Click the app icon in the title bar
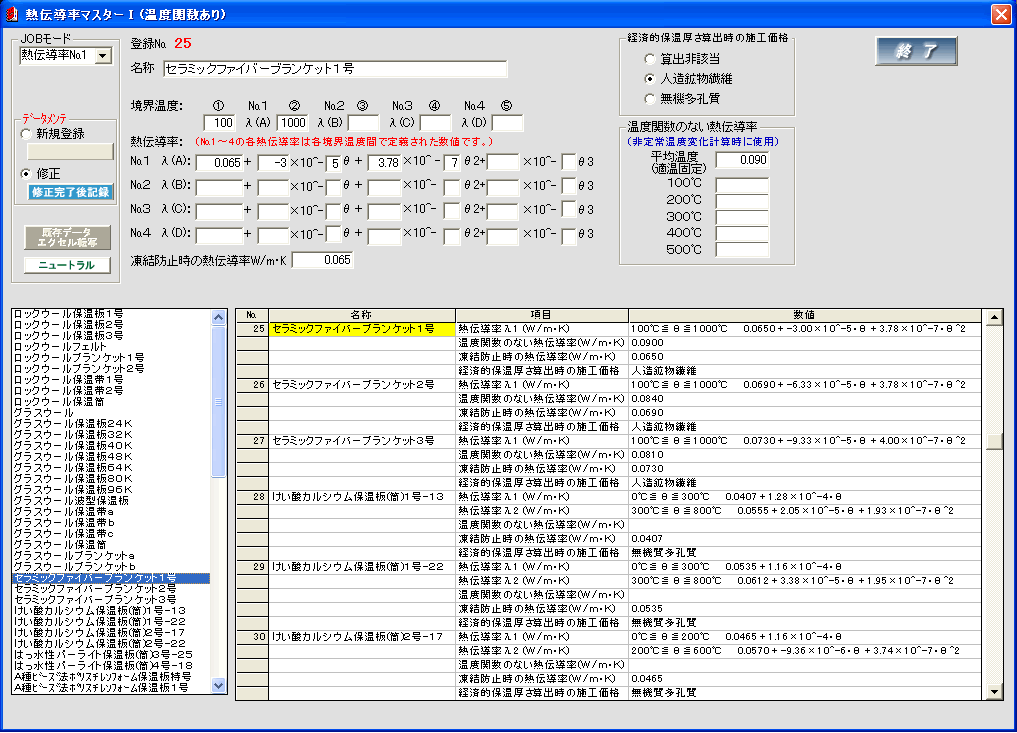This screenshot has width=1017, height=733. (x=12, y=14)
